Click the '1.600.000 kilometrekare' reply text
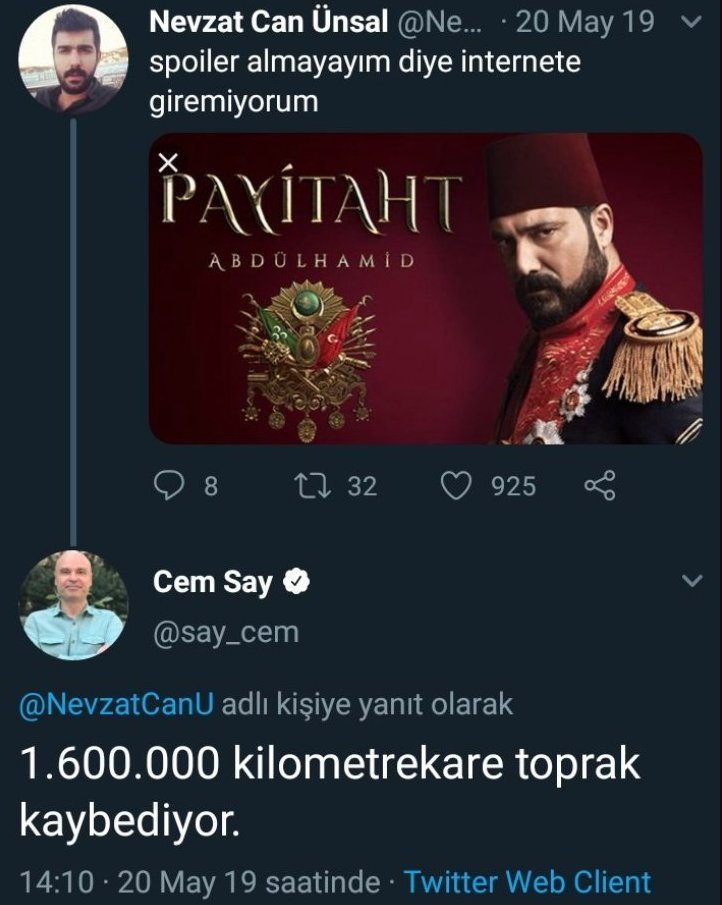 coord(330,791)
